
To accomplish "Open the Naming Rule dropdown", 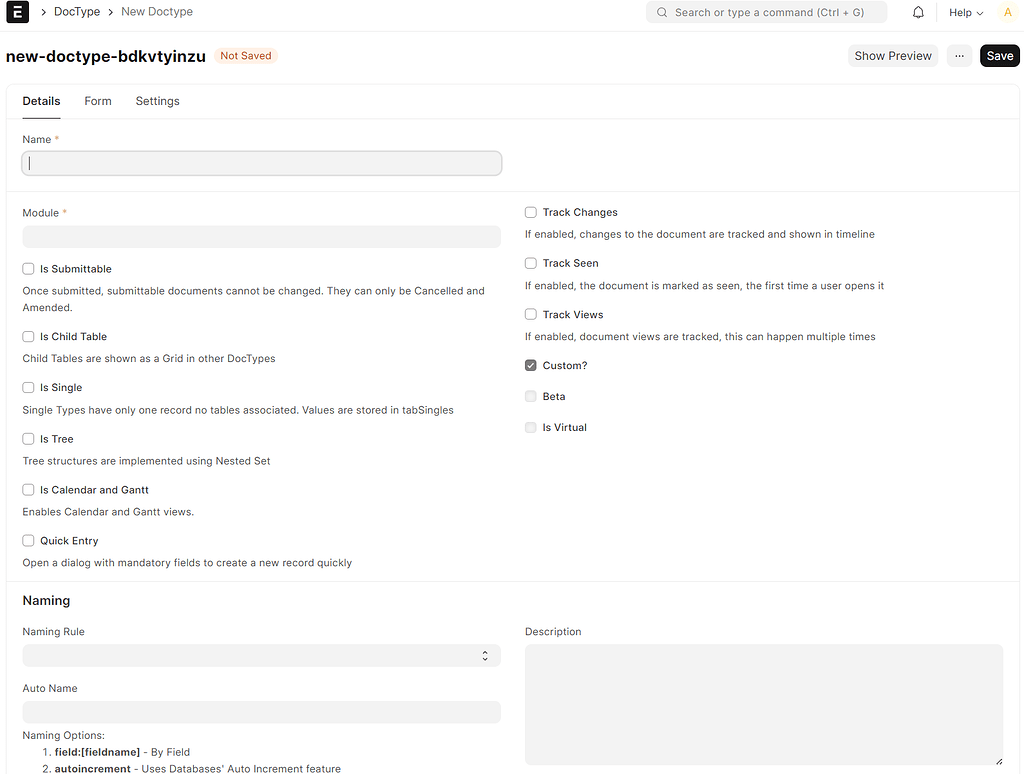I will coord(261,656).
